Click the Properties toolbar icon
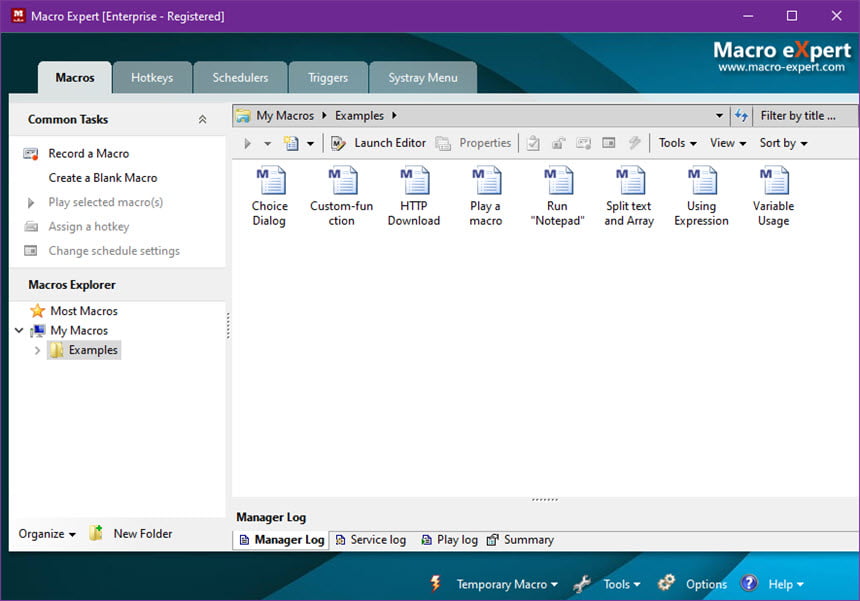Screen dimensions: 860x601 coord(443,143)
